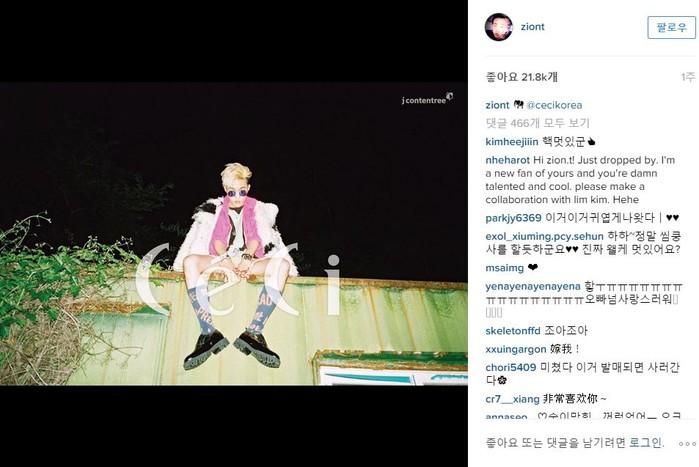Open msaimg commenter profile
The image size is (699, 467).
pos(505,268)
